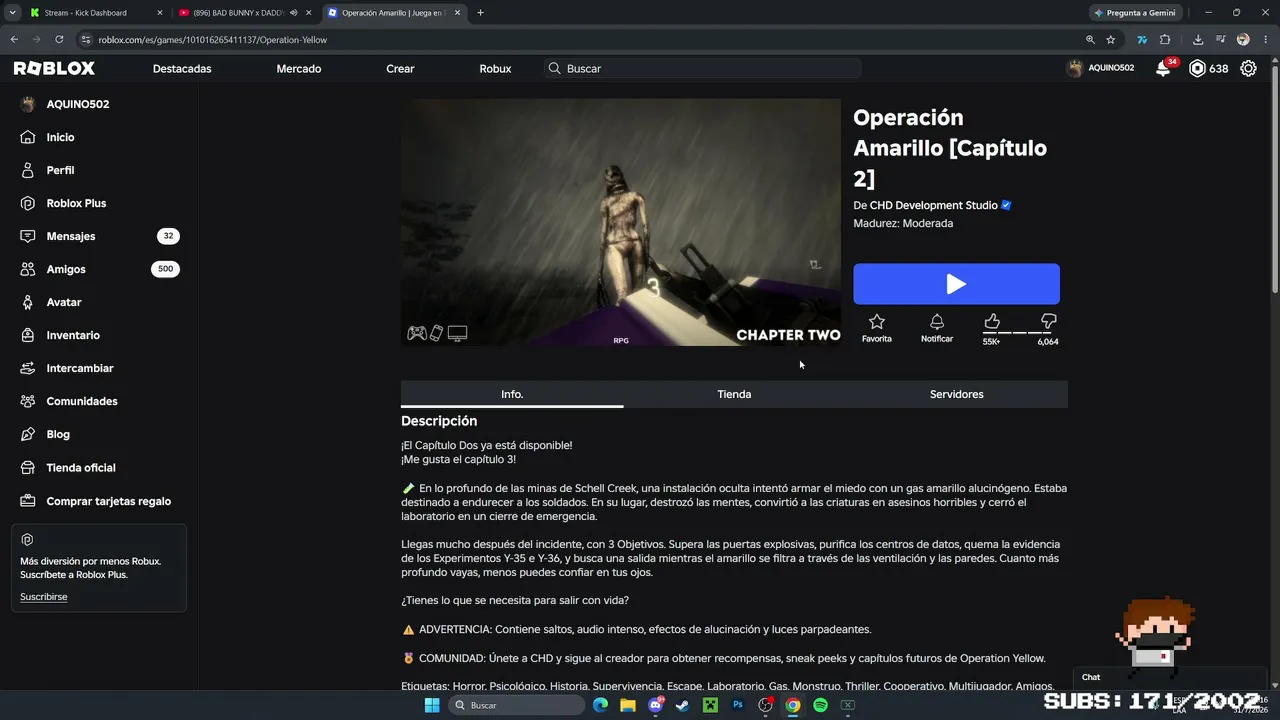Open File Explorer from the taskbar
The height and width of the screenshot is (720, 1280).
point(628,705)
